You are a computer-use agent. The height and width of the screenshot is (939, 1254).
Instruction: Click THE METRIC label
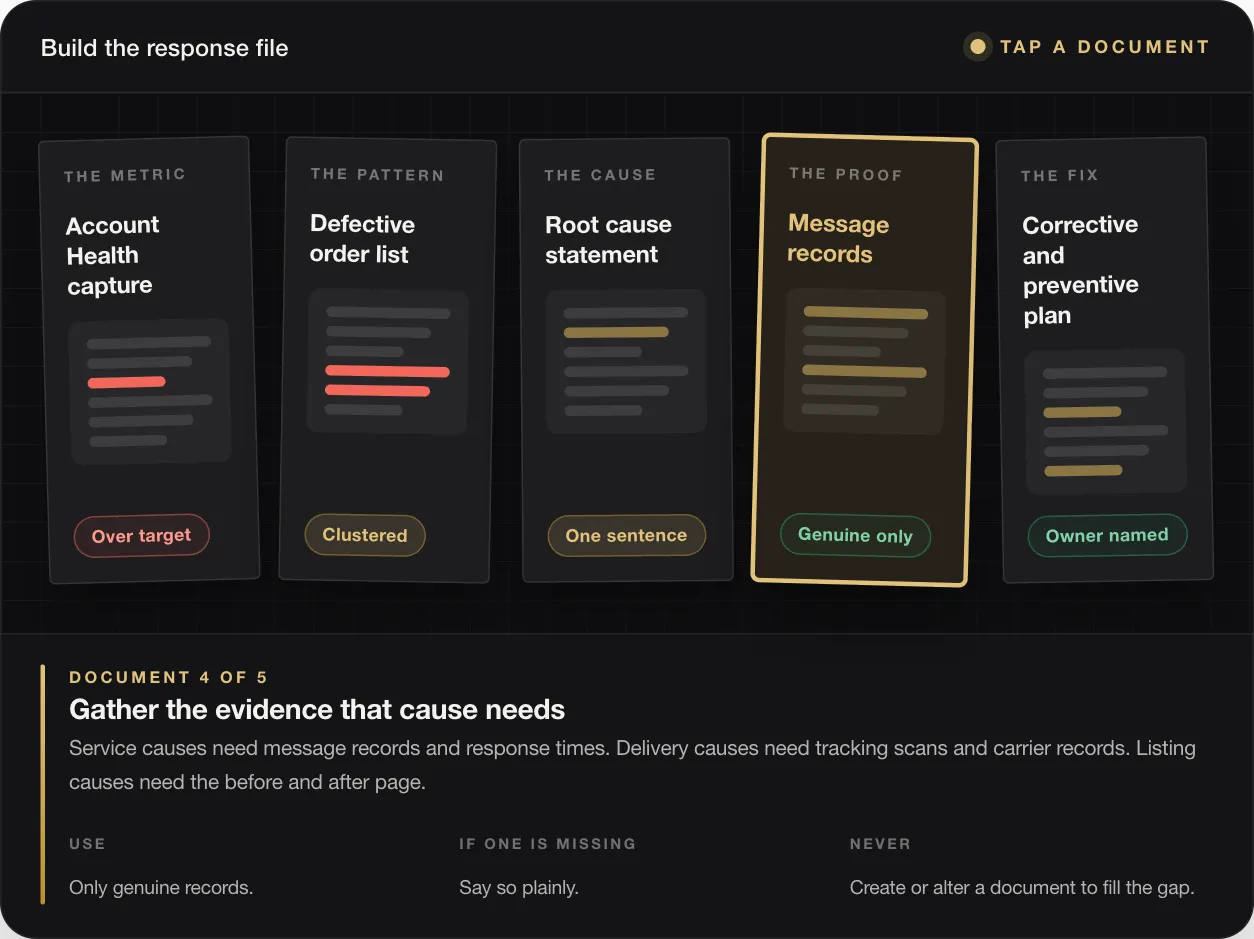125,176
